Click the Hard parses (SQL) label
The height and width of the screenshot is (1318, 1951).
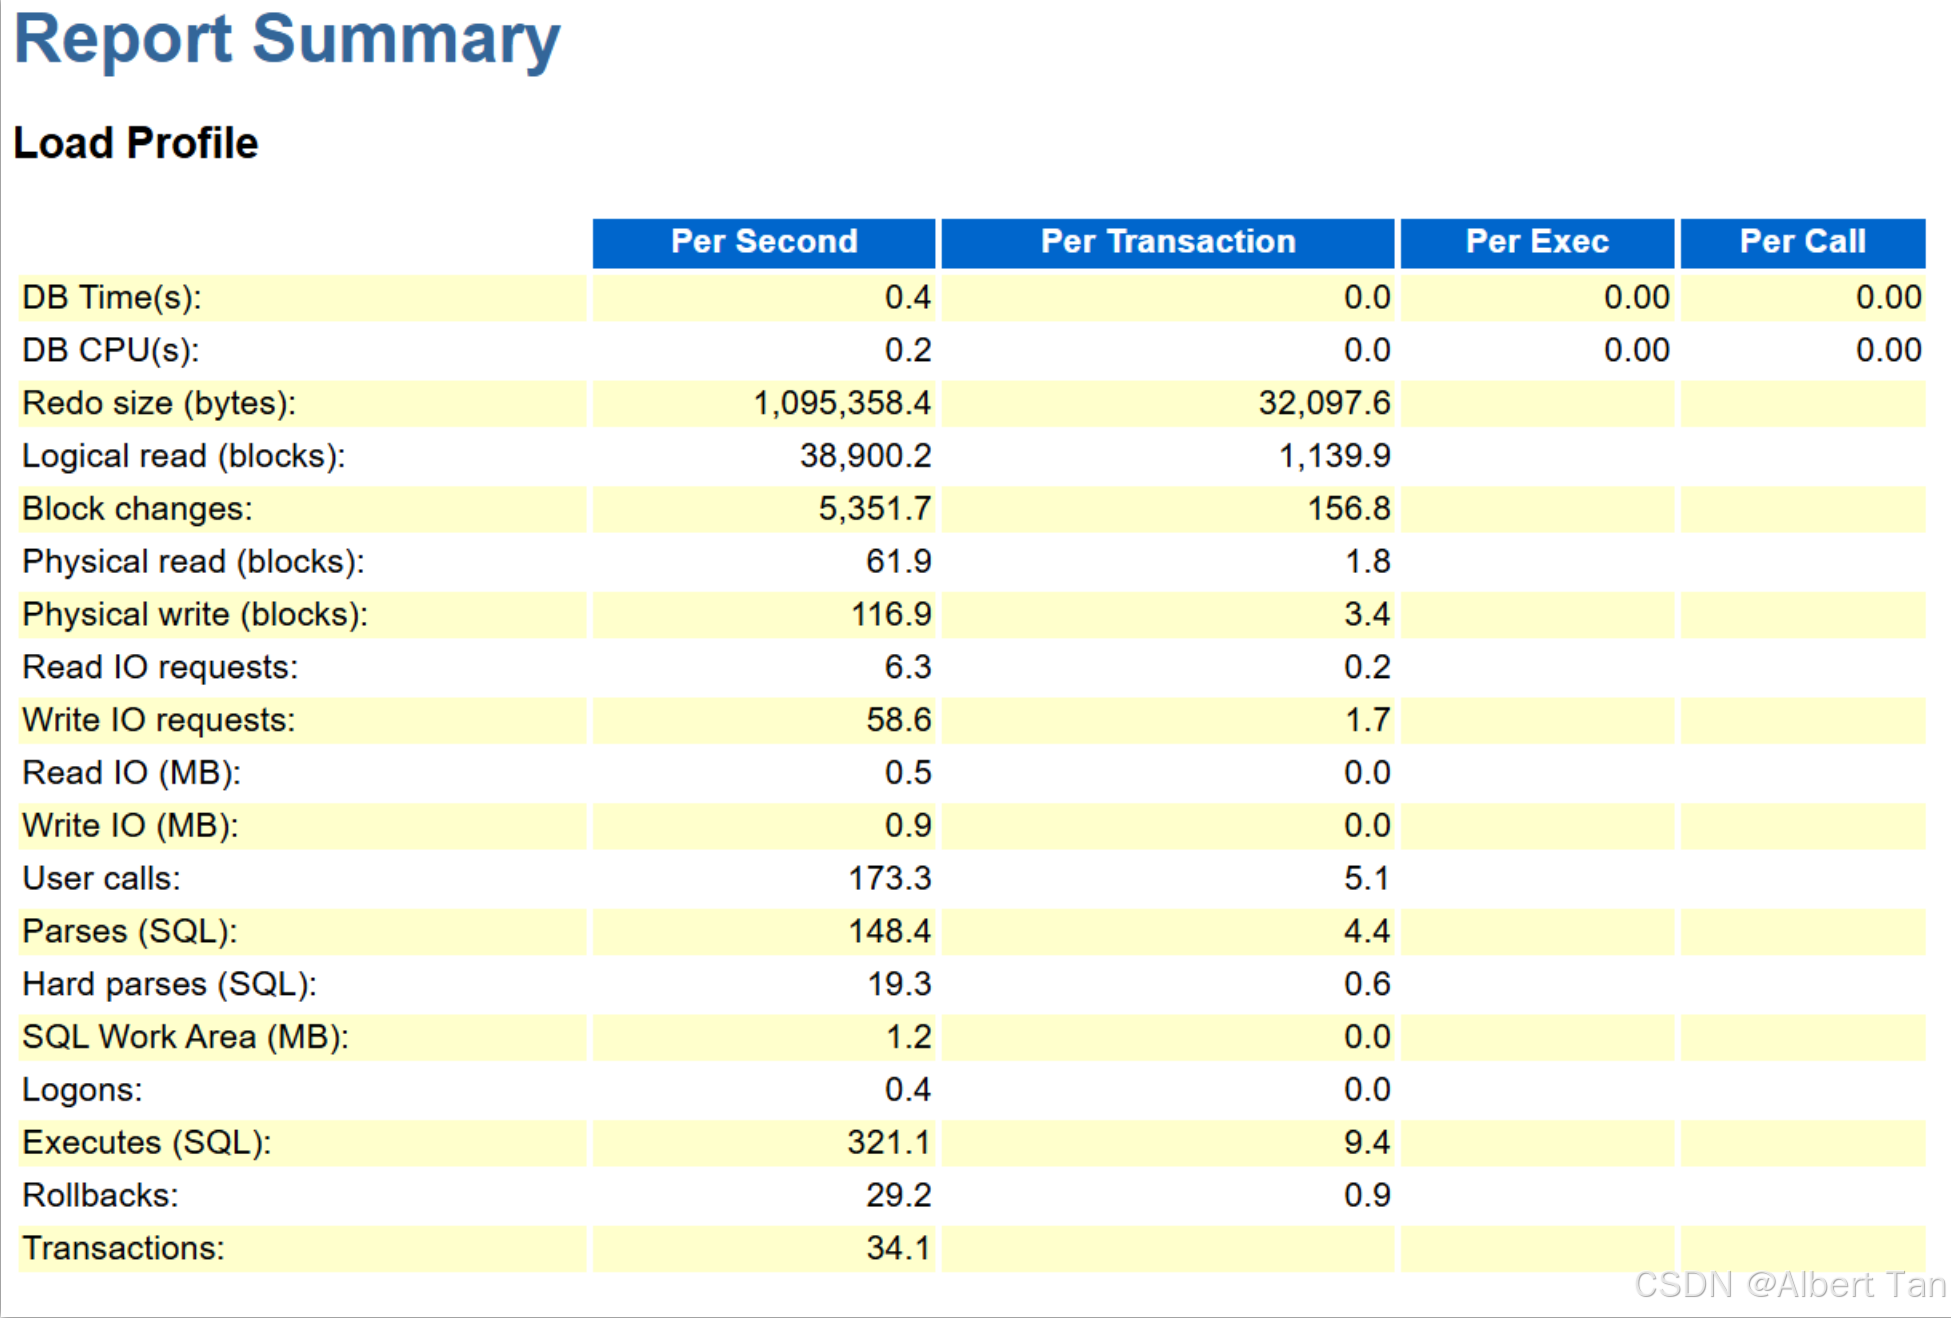click(169, 984)
